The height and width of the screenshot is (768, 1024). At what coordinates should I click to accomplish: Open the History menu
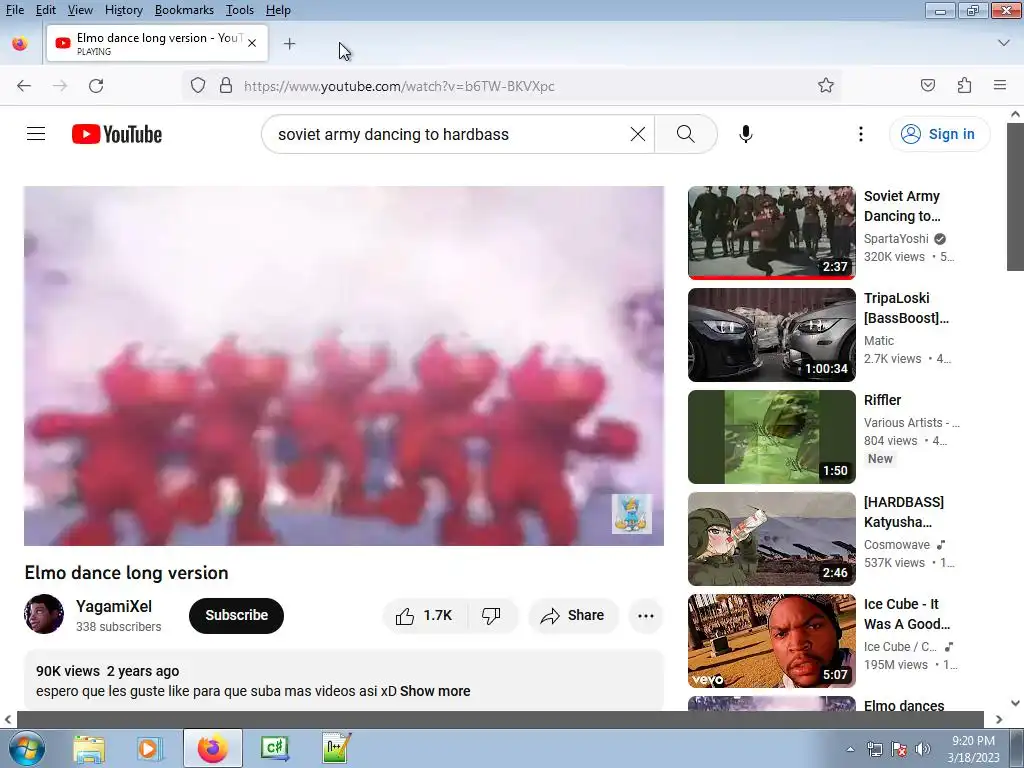[123, 10]
